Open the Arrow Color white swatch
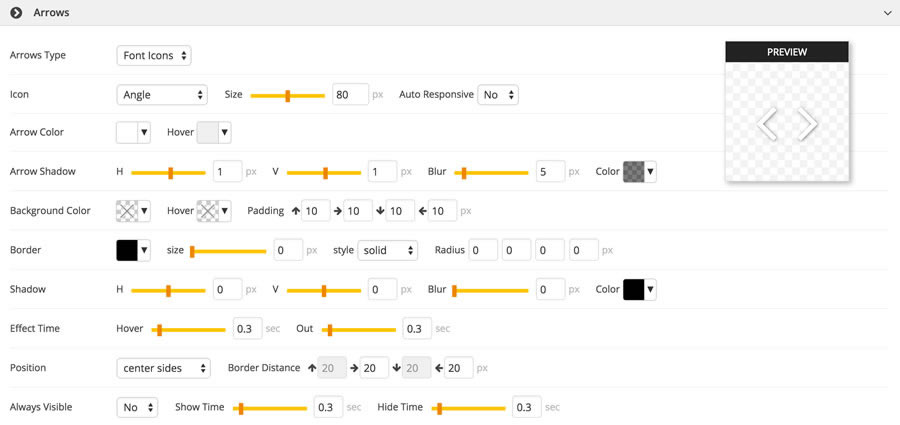900x425 pixels. click(133, 132)
